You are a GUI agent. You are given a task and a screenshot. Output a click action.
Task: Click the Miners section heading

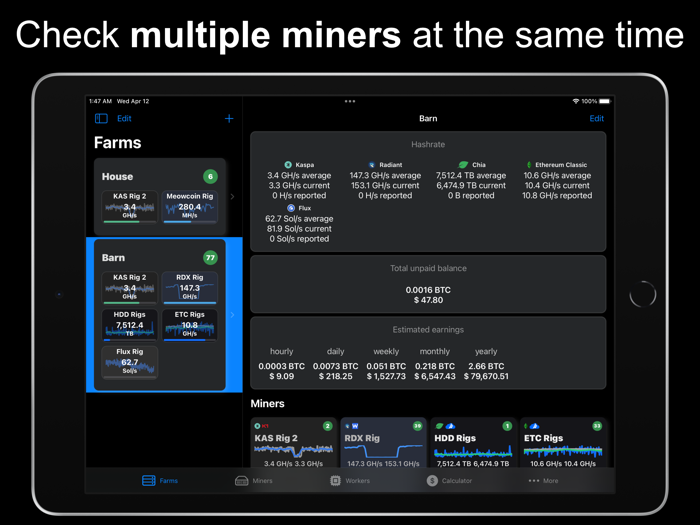(x=267, y=404)
